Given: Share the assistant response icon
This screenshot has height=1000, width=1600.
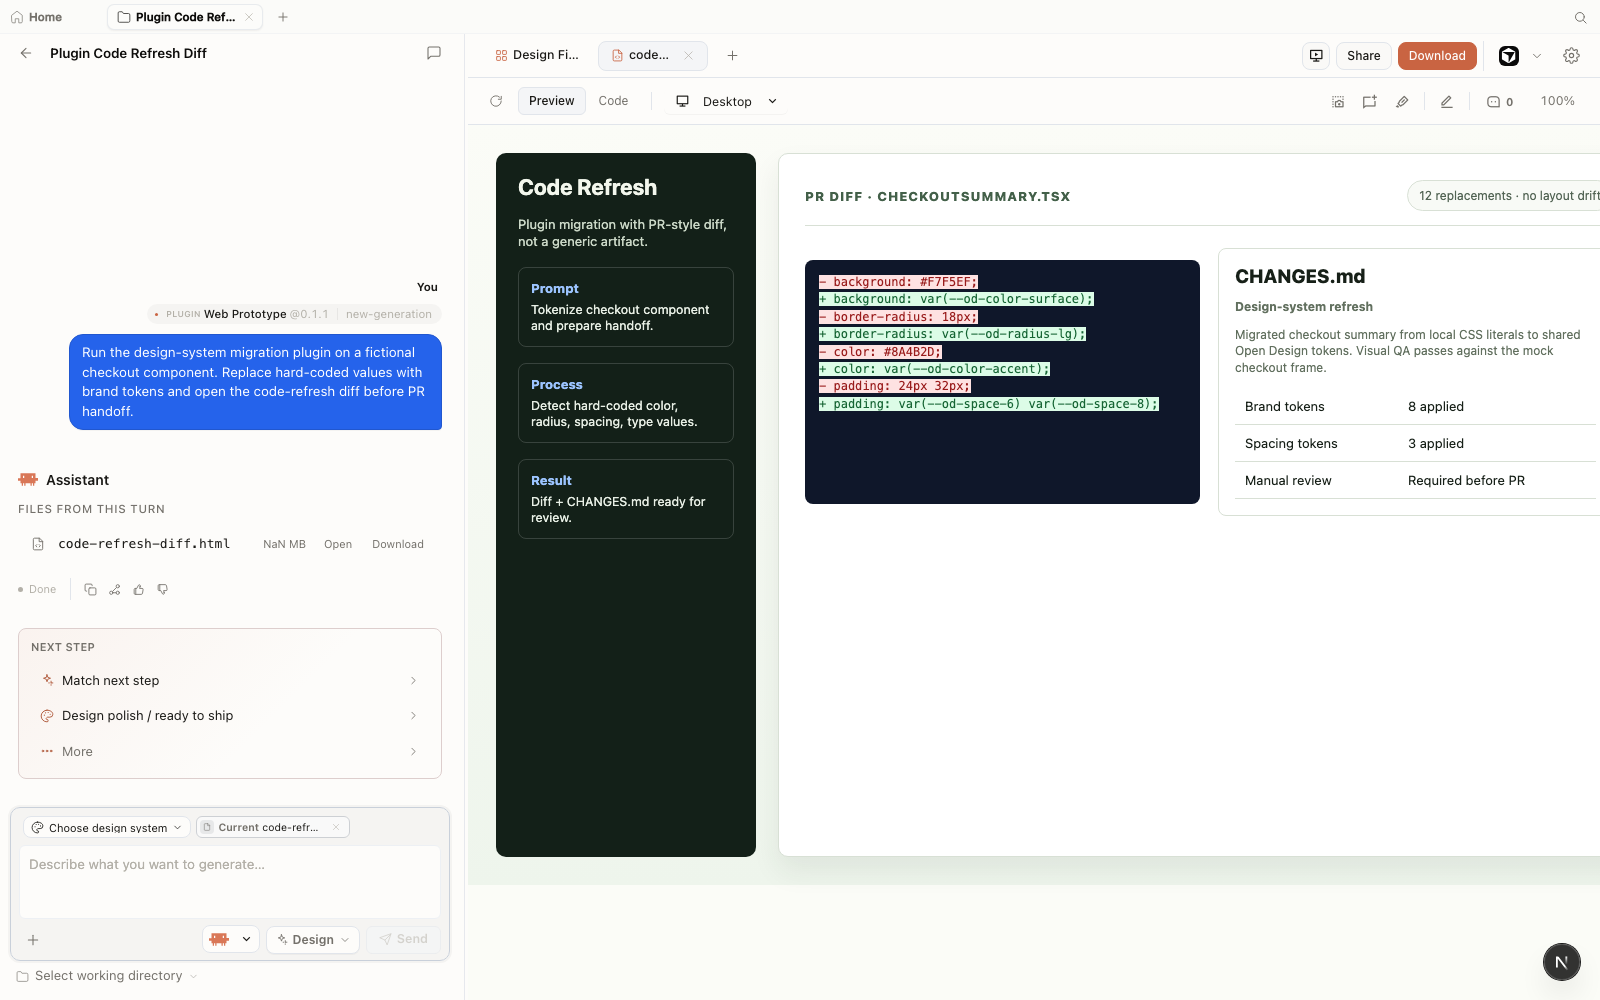Looking at the screenshot, I should [114, 590].
